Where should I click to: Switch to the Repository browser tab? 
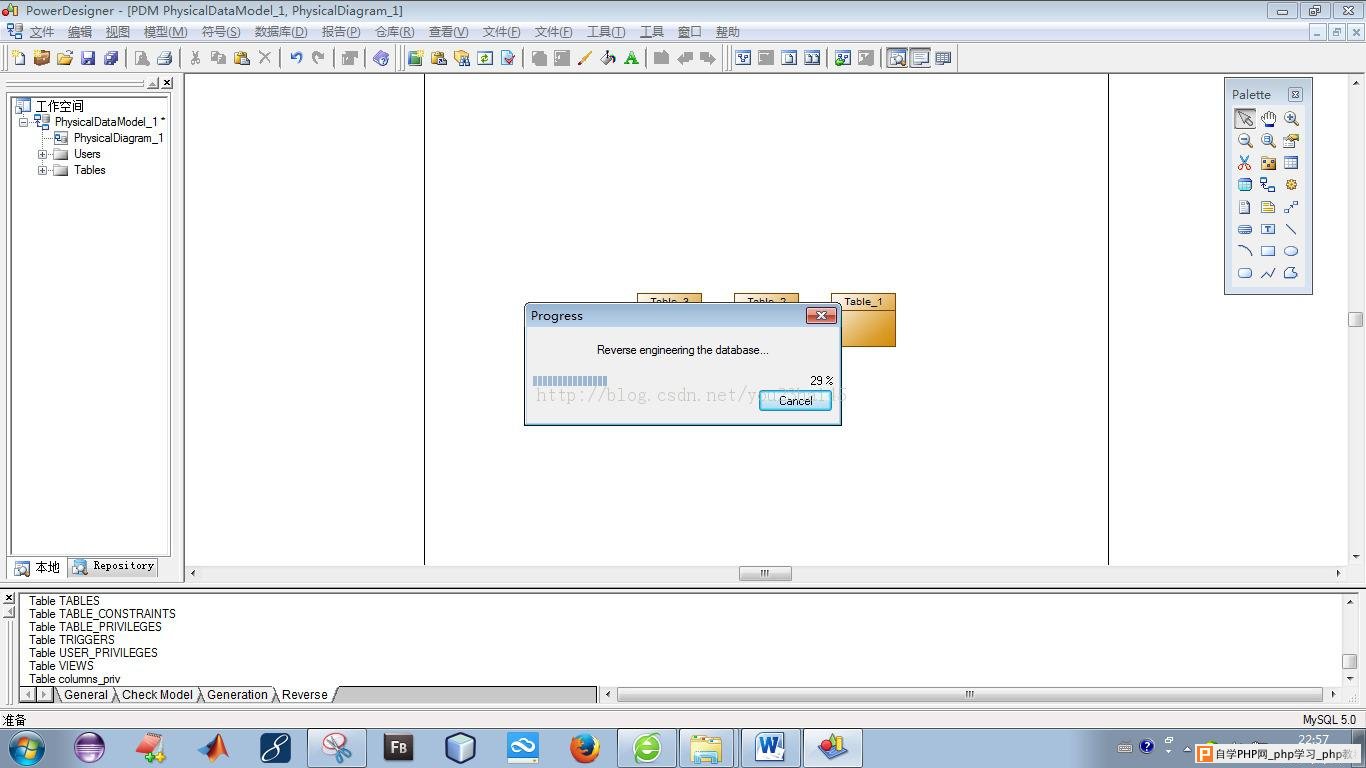[x=114, y=567]
